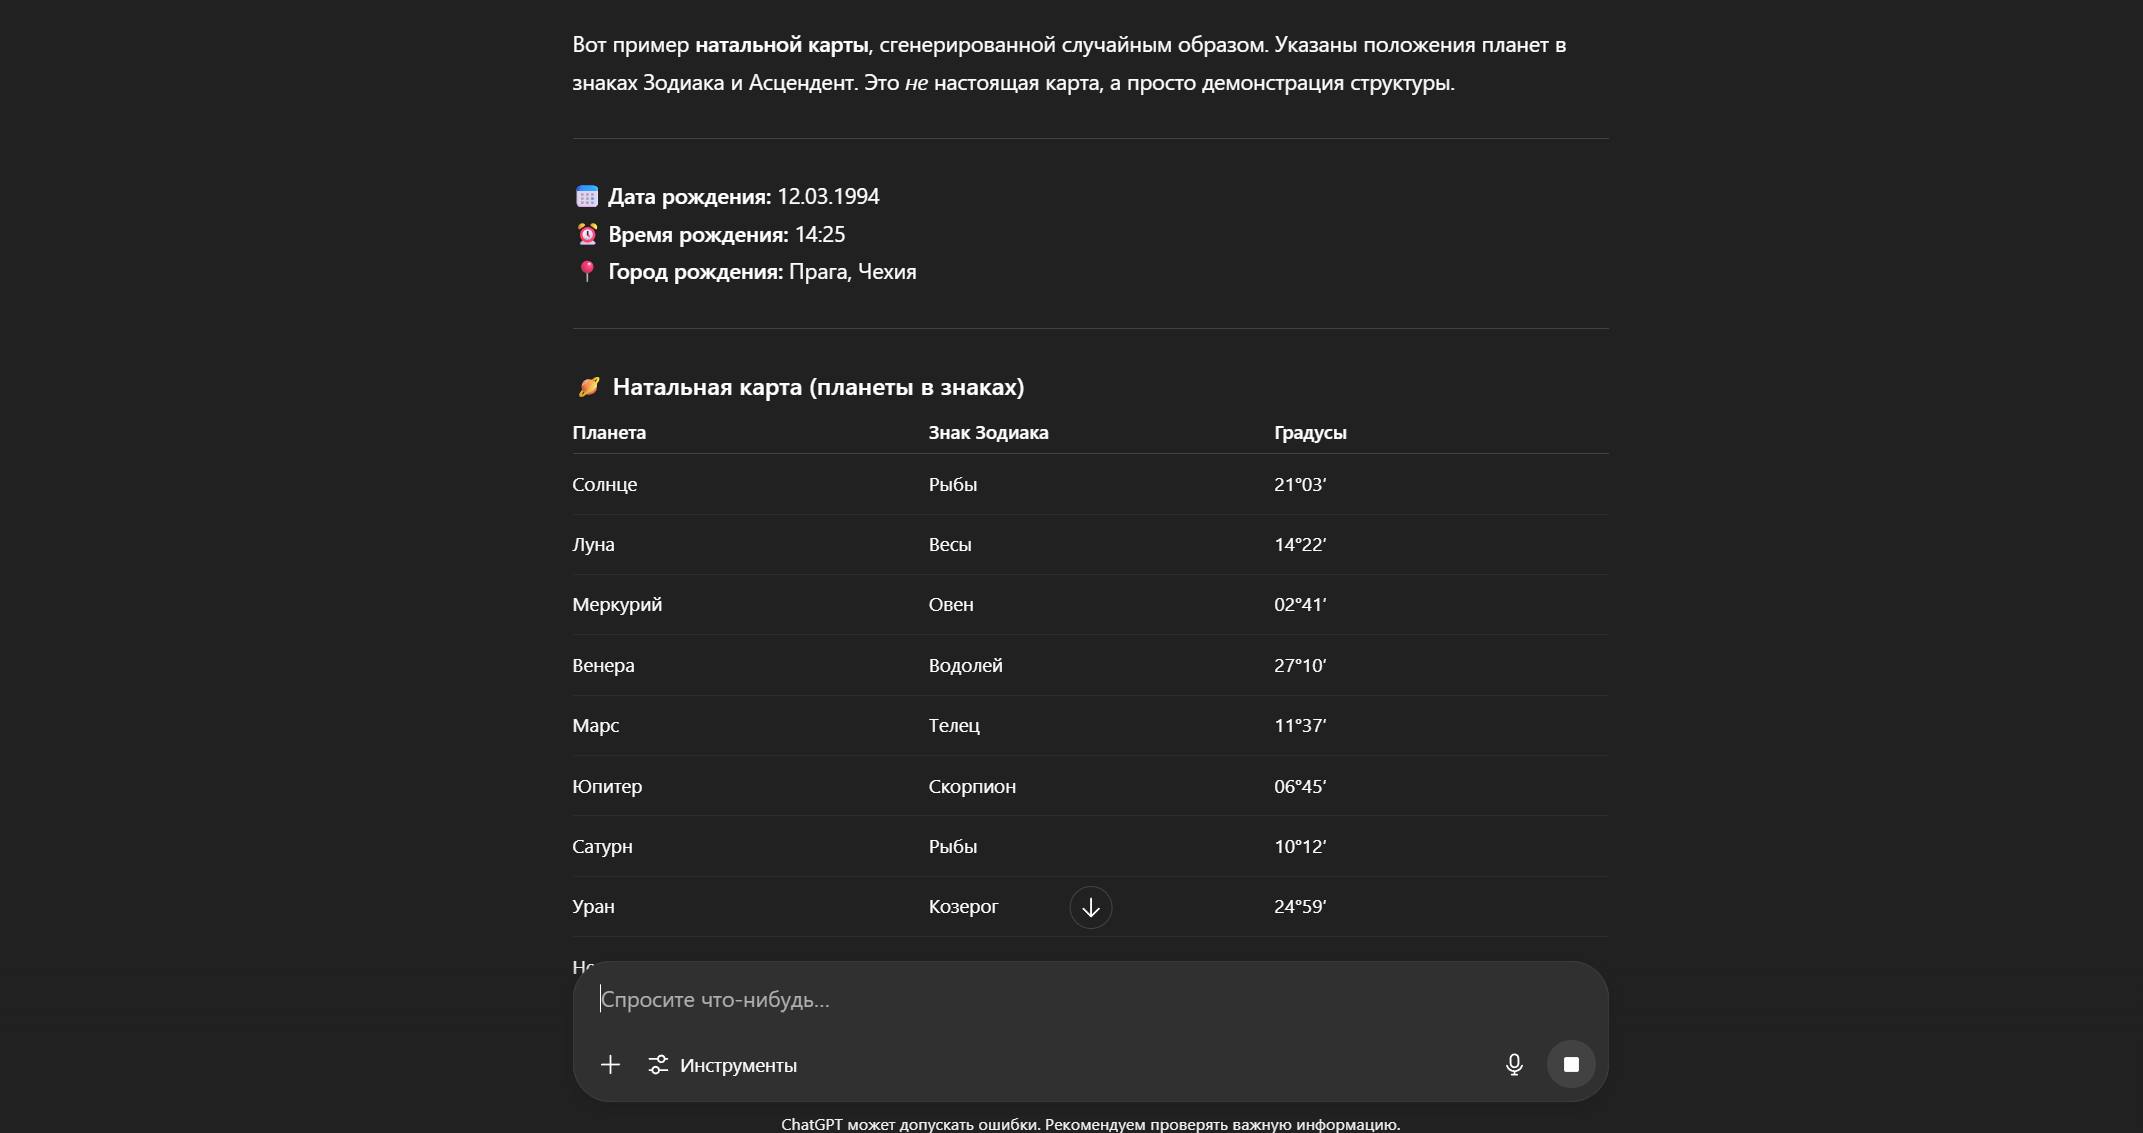Select the Солнце row planet name
This screenshot has width=2143, height=1133.
pyautogui.click(x=604, y=485)
